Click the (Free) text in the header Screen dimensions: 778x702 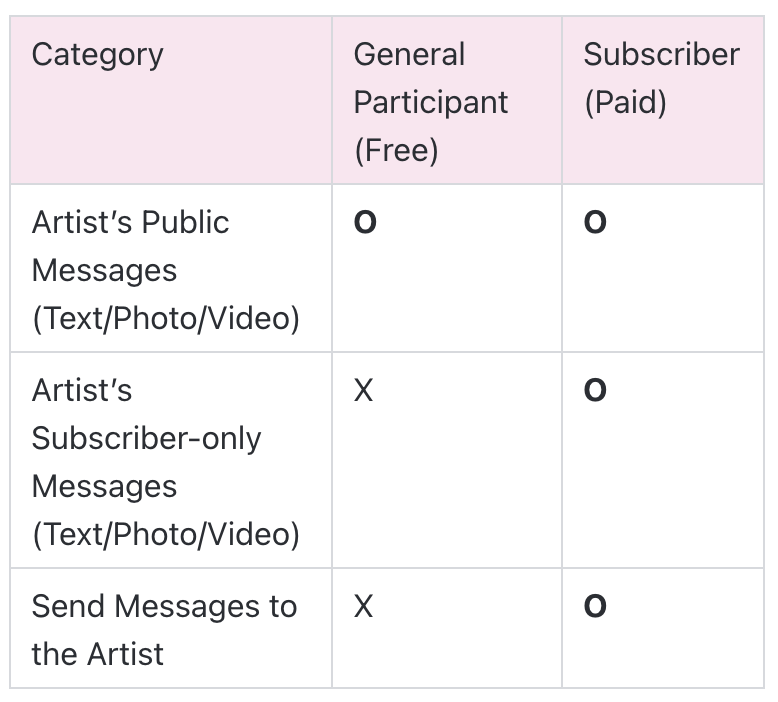(x=396, y=151)
